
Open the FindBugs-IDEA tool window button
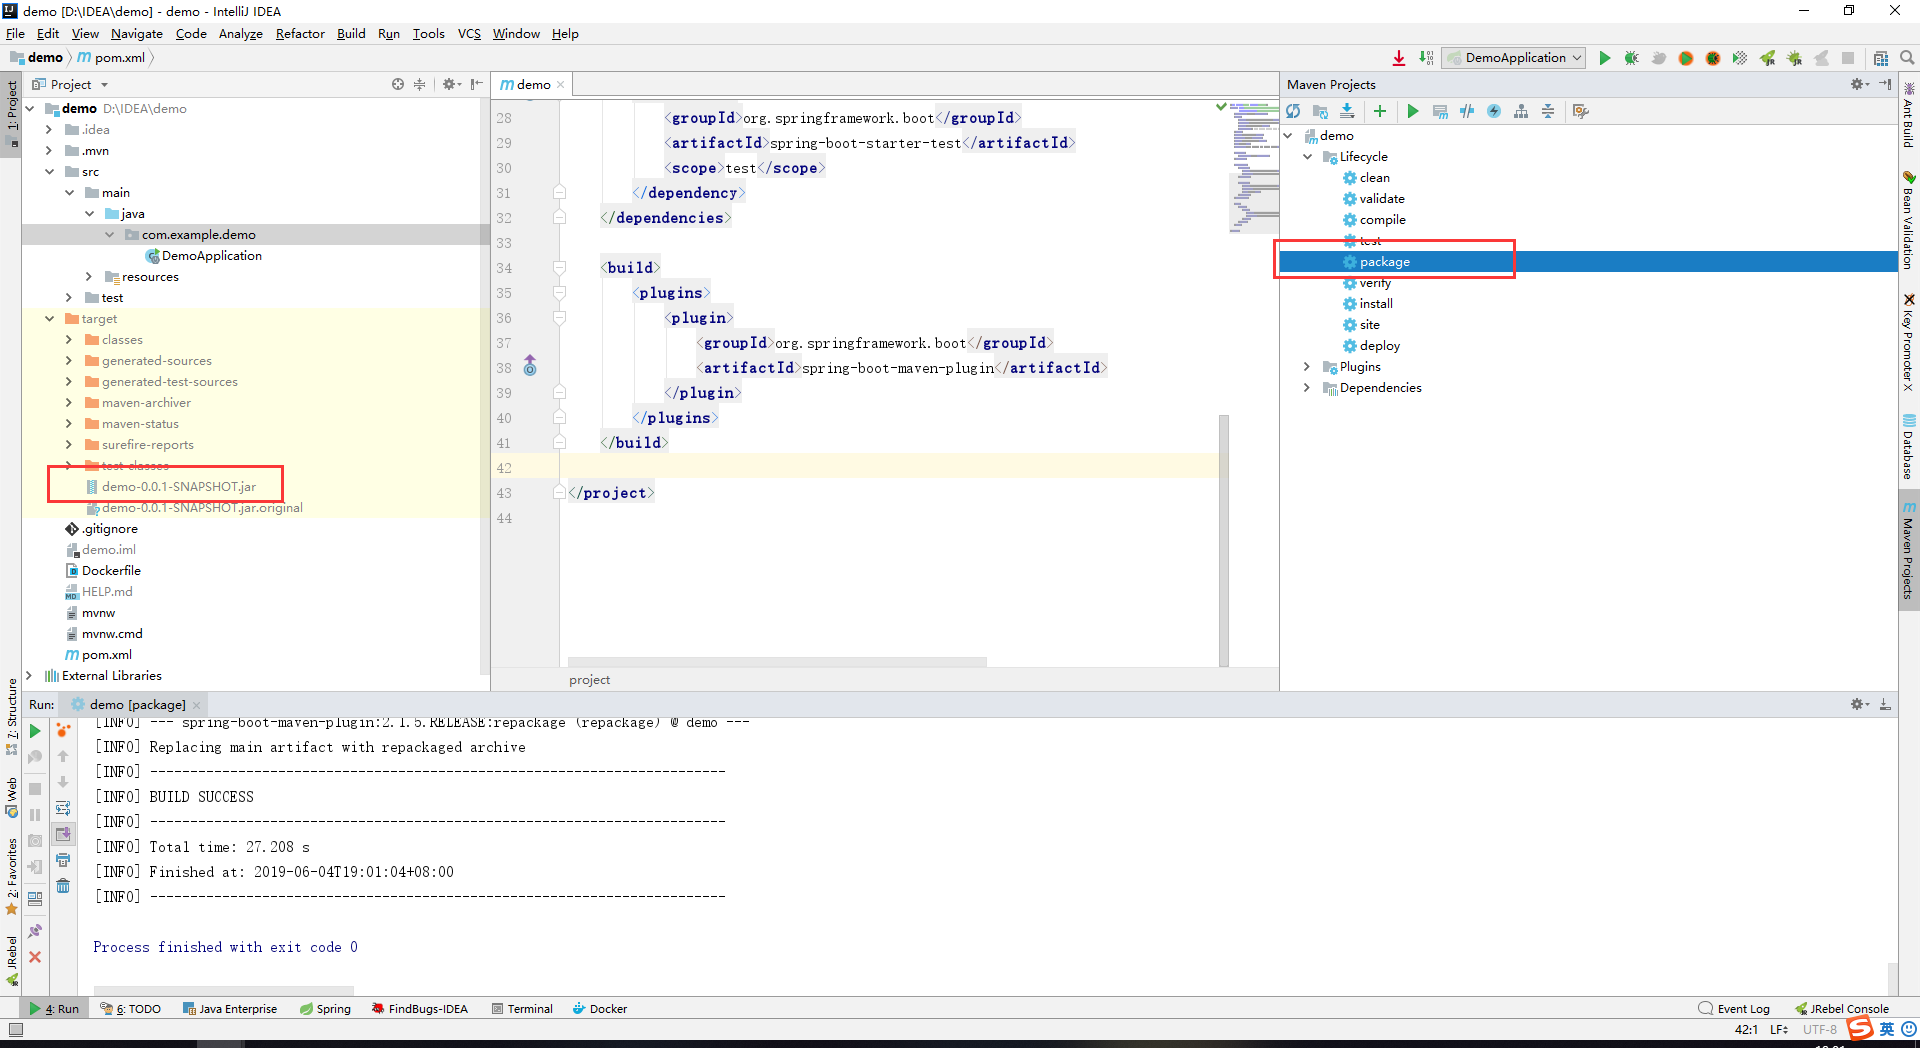coord(420,1009)
